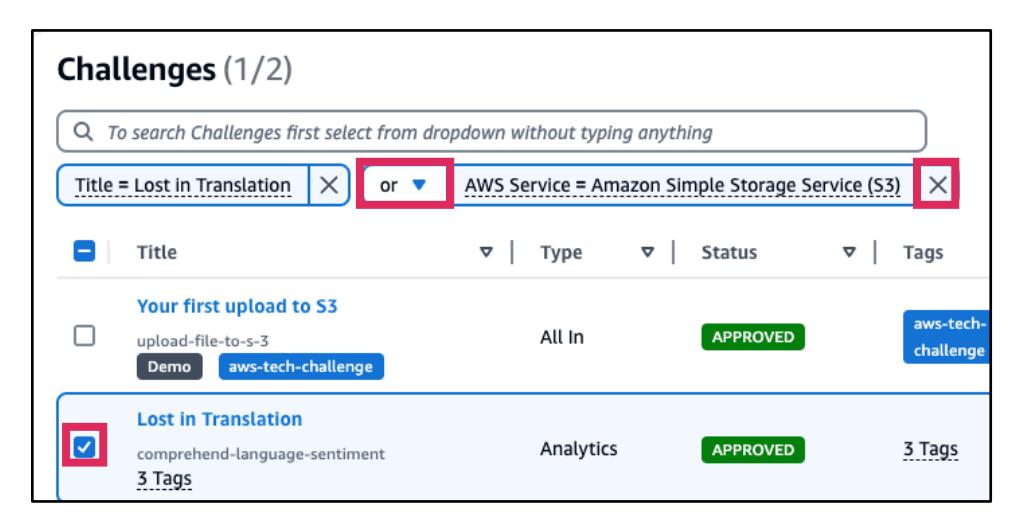Image resolution: width=1029 pixels, height=530 pixels.
Task: Click the Demo tag badge
Action: point(170,367)
